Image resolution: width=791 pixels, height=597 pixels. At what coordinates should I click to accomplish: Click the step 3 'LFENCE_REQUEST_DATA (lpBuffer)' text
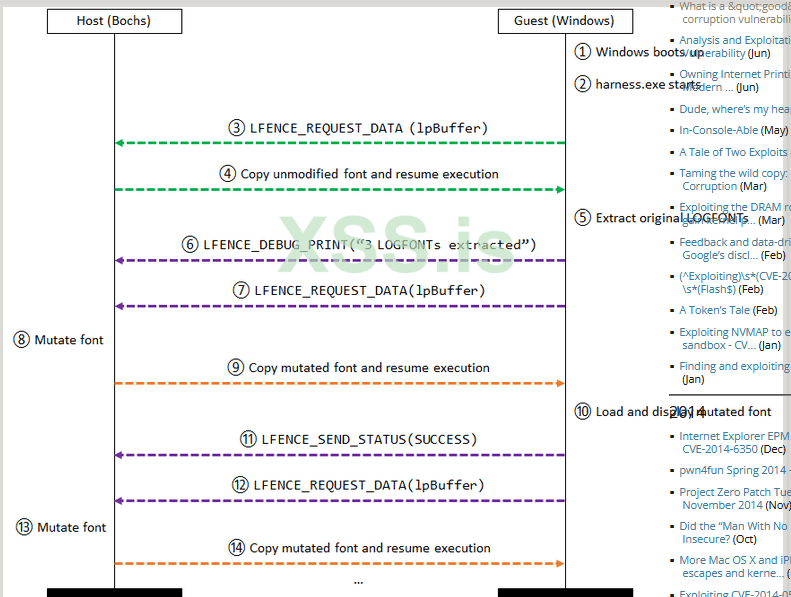click(369, 128)
